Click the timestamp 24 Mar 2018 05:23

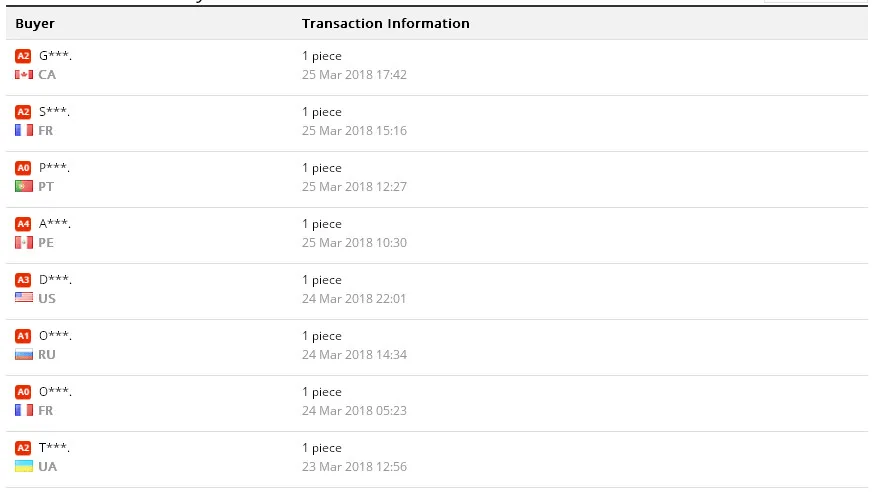pyautogui.click(x=354, y=410)
